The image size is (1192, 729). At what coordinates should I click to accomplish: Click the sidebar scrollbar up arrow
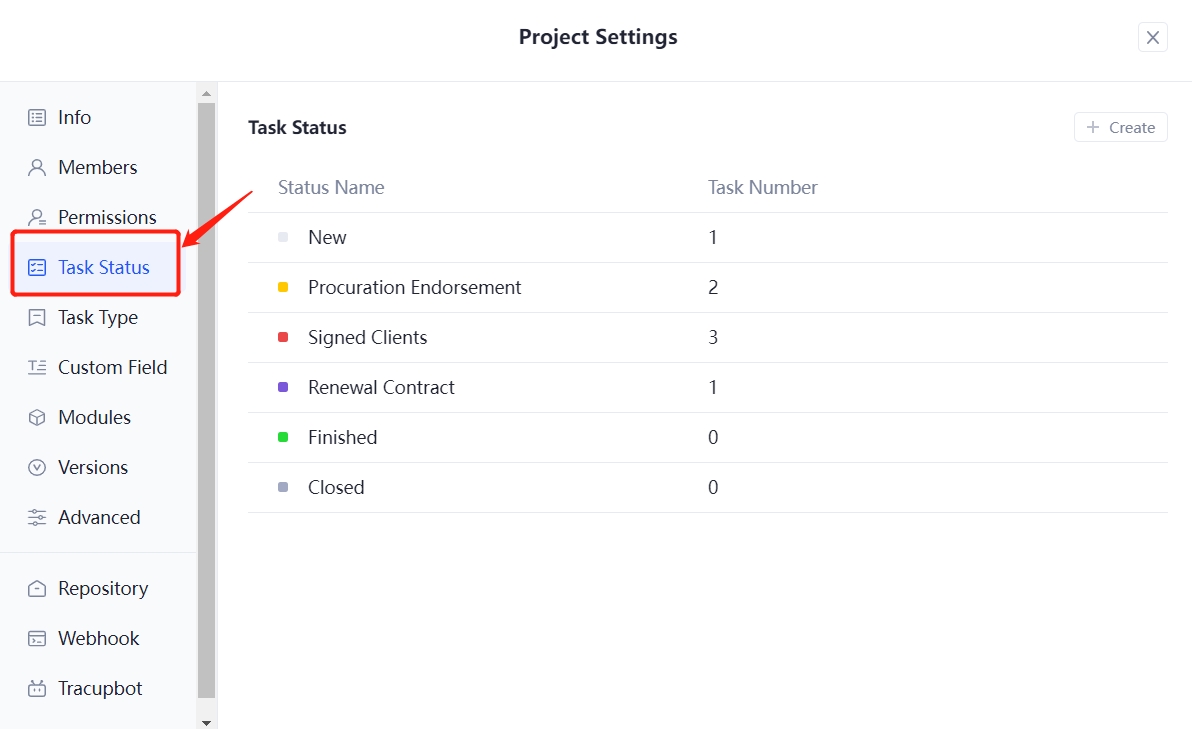pos(207,94)
